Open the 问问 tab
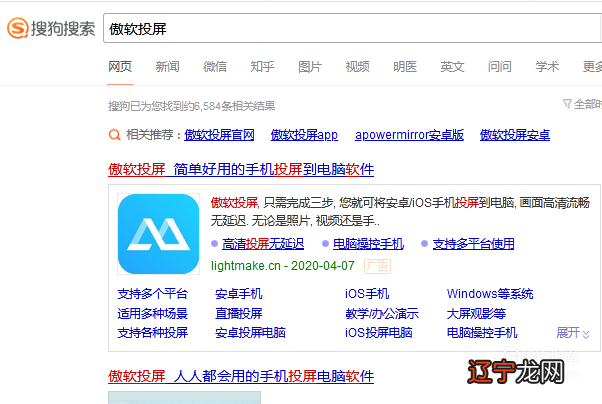Viewport: 602px width, 404px height. (500, 67)
